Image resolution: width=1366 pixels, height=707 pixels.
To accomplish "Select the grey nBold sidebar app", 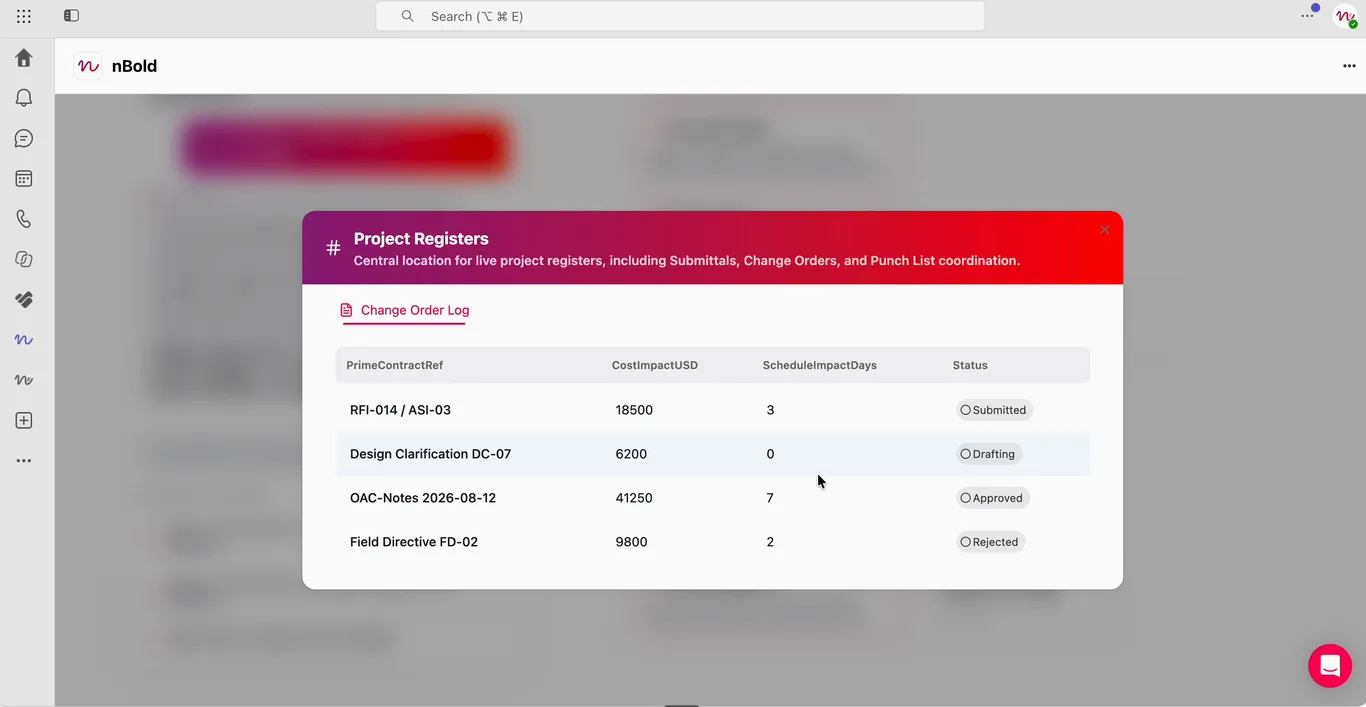I will (x=24, y=380).
